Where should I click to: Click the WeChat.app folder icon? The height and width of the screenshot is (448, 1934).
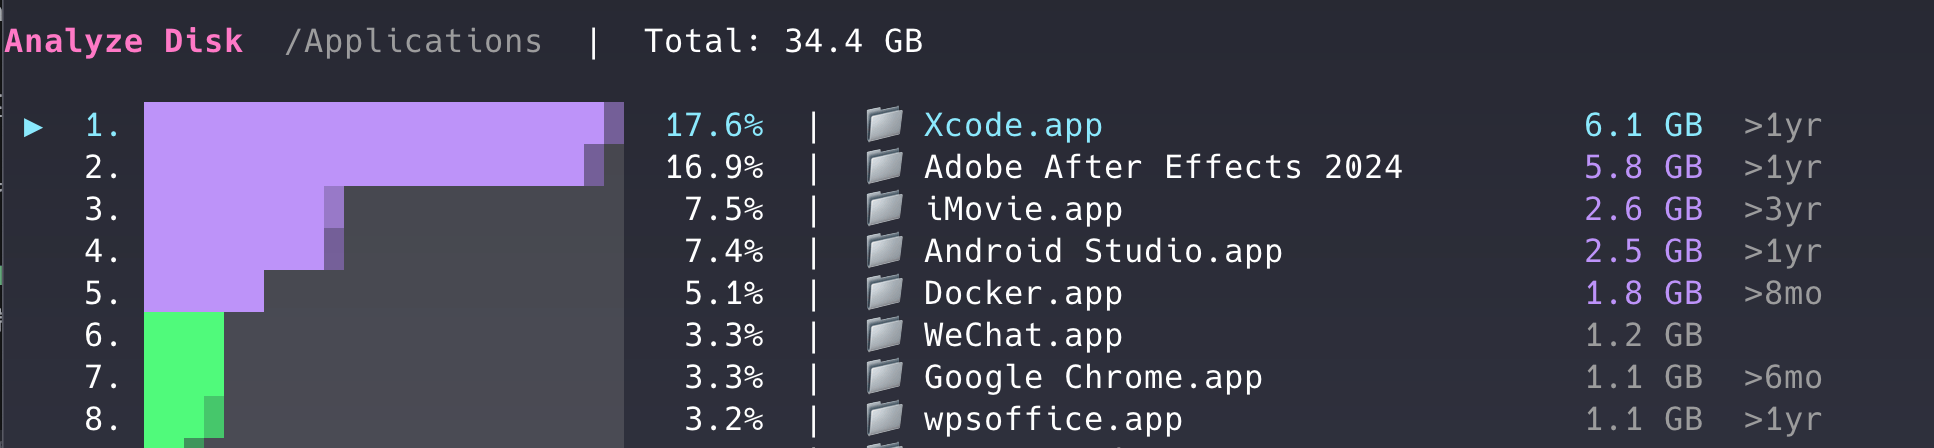[884, 334]
